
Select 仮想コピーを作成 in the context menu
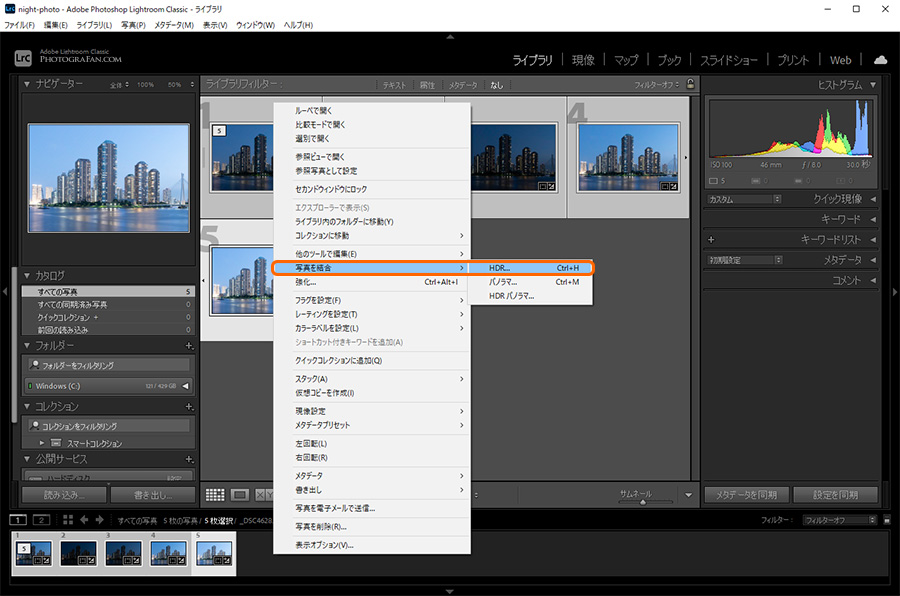(372, 393)
